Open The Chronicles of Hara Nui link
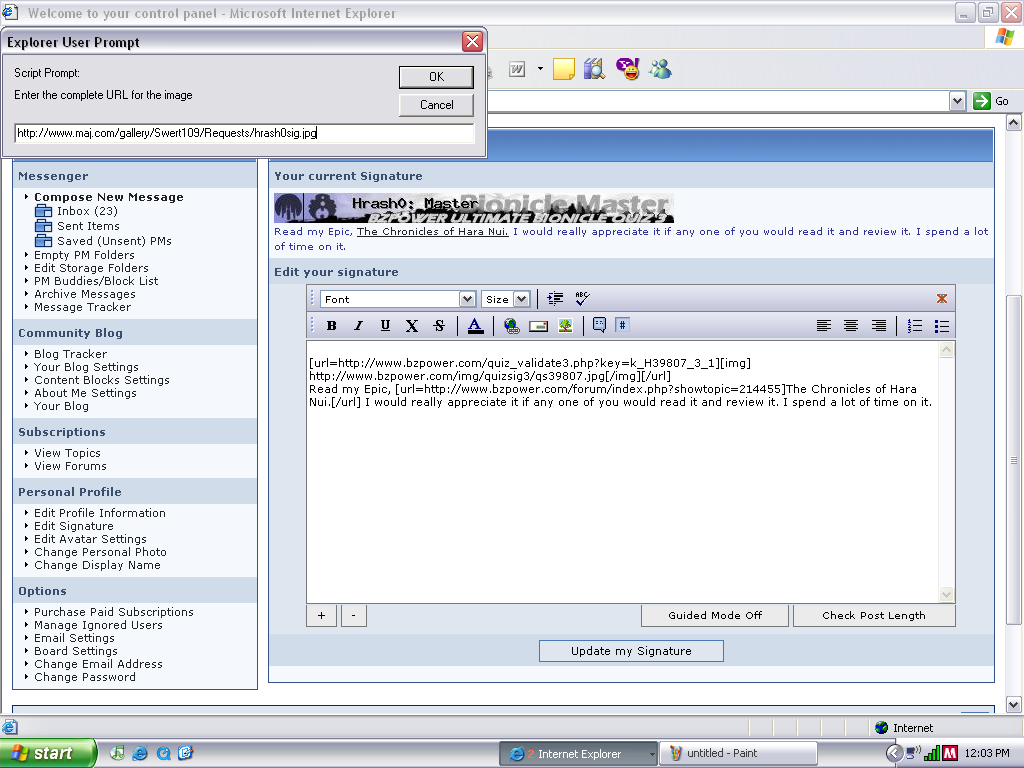Viewport: 1024px width, 768px height. 433,231
